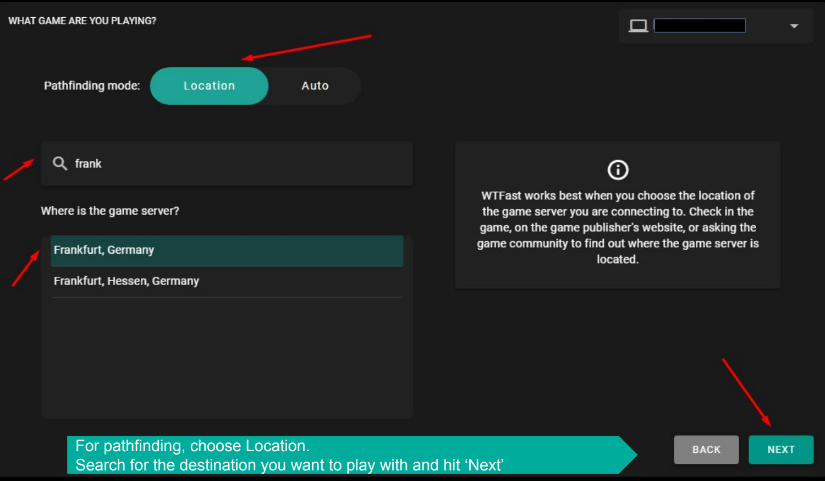
Task: Expand the device selector dropdown arrow
Action: [x=794, y=26]
